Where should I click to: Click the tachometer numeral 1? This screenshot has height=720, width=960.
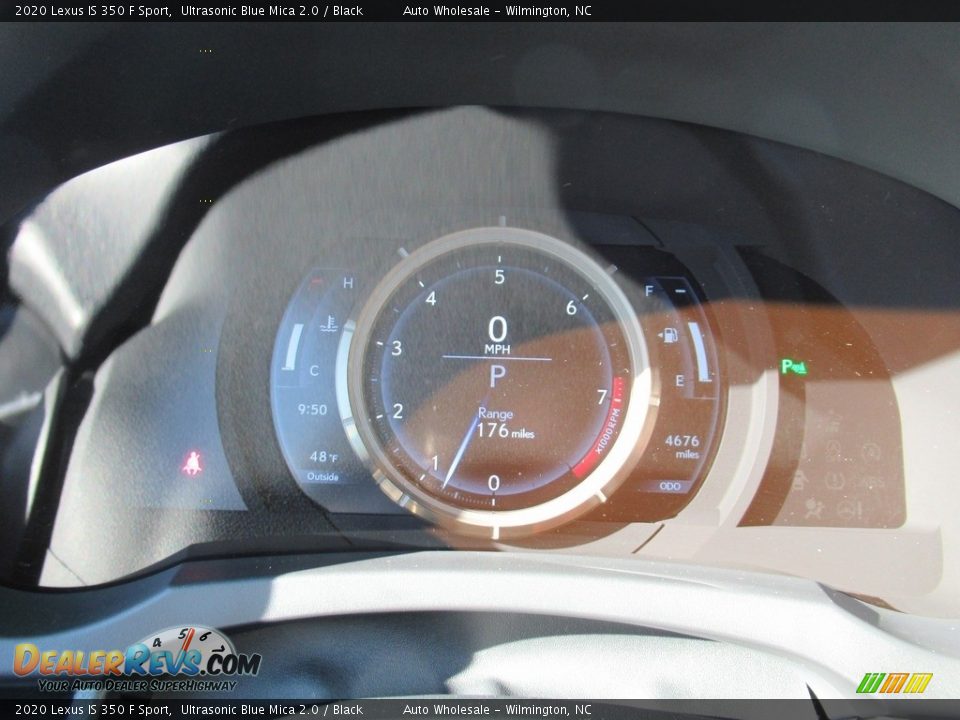coord(435,463)
